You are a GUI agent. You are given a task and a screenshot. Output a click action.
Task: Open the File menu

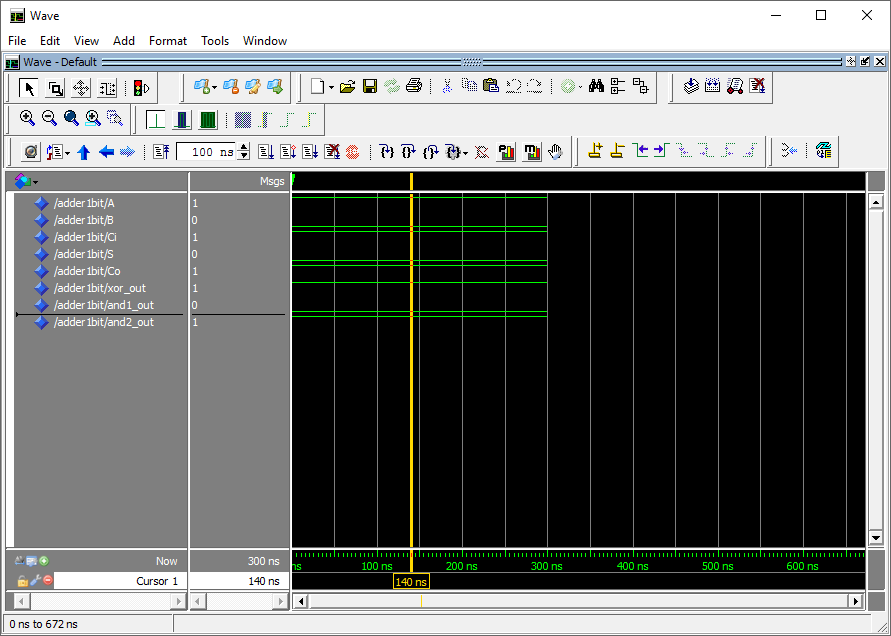coord(17,41)
